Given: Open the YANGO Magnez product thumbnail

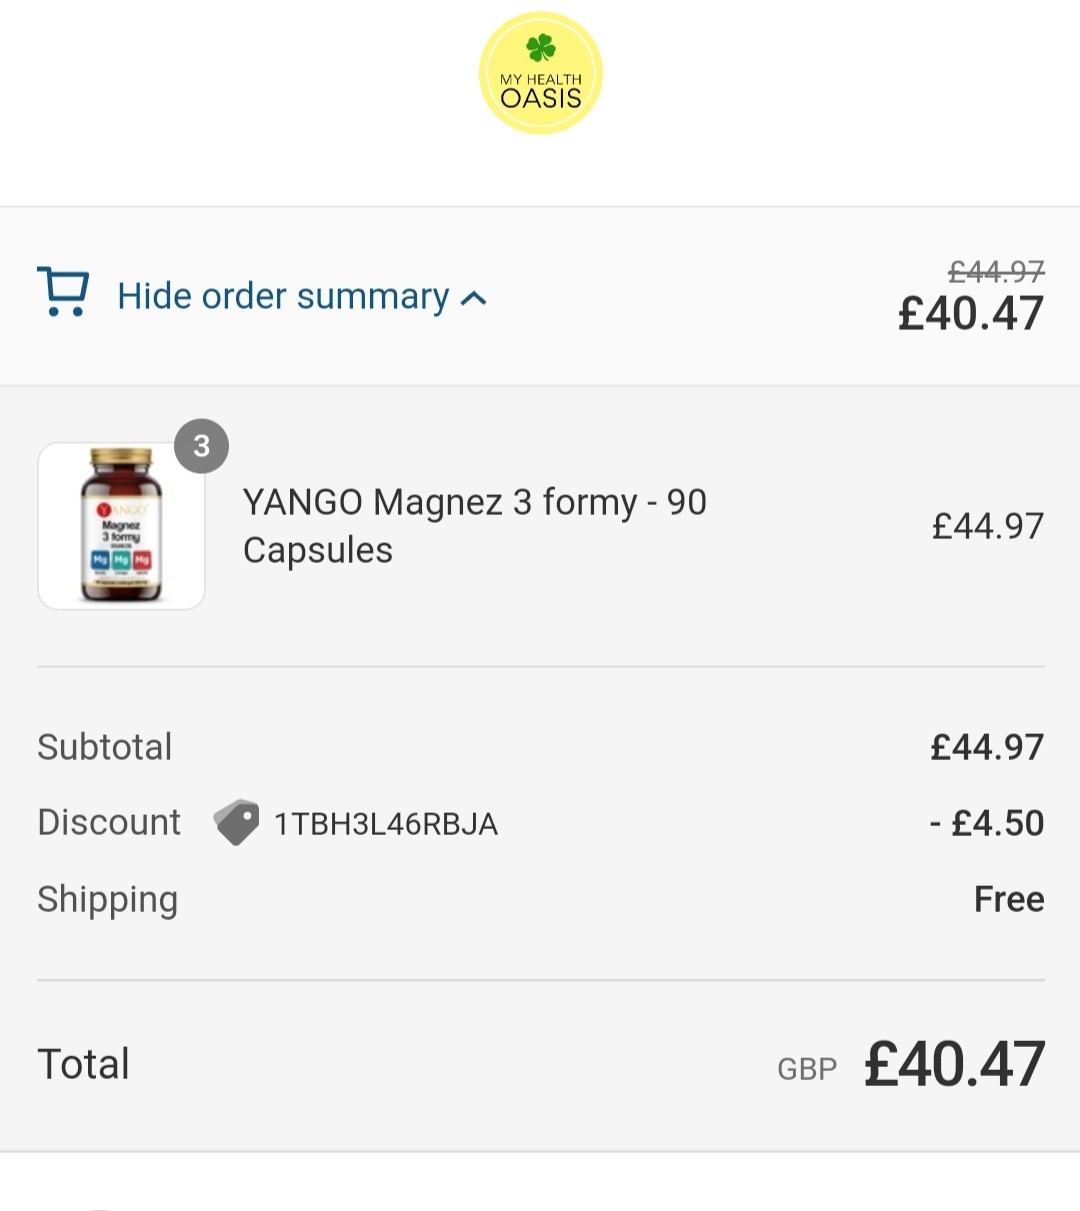Looking at the screenshot, I should pos(121,526).
